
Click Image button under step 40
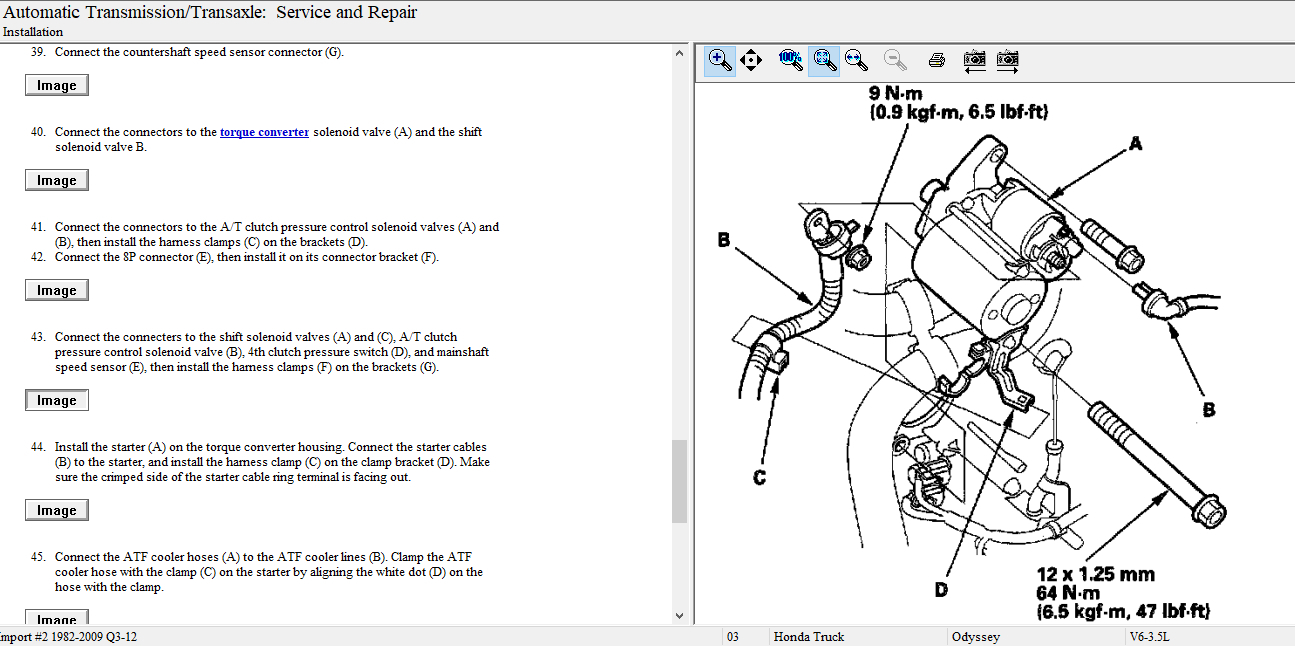tap(57, 181)
